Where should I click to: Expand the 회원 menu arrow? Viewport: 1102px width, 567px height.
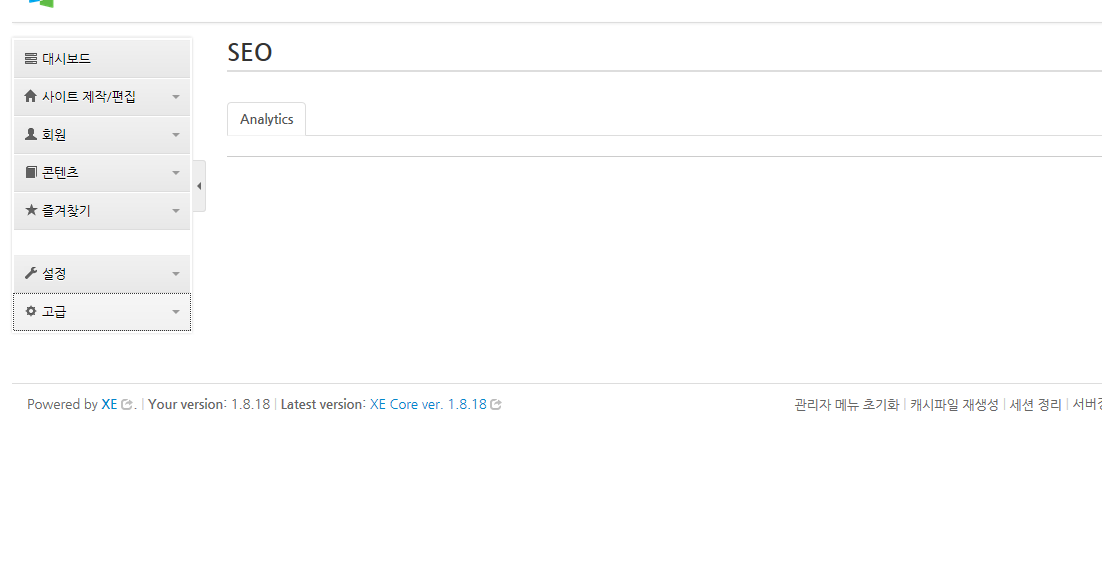pyautogui.click(x=176, y=135)
